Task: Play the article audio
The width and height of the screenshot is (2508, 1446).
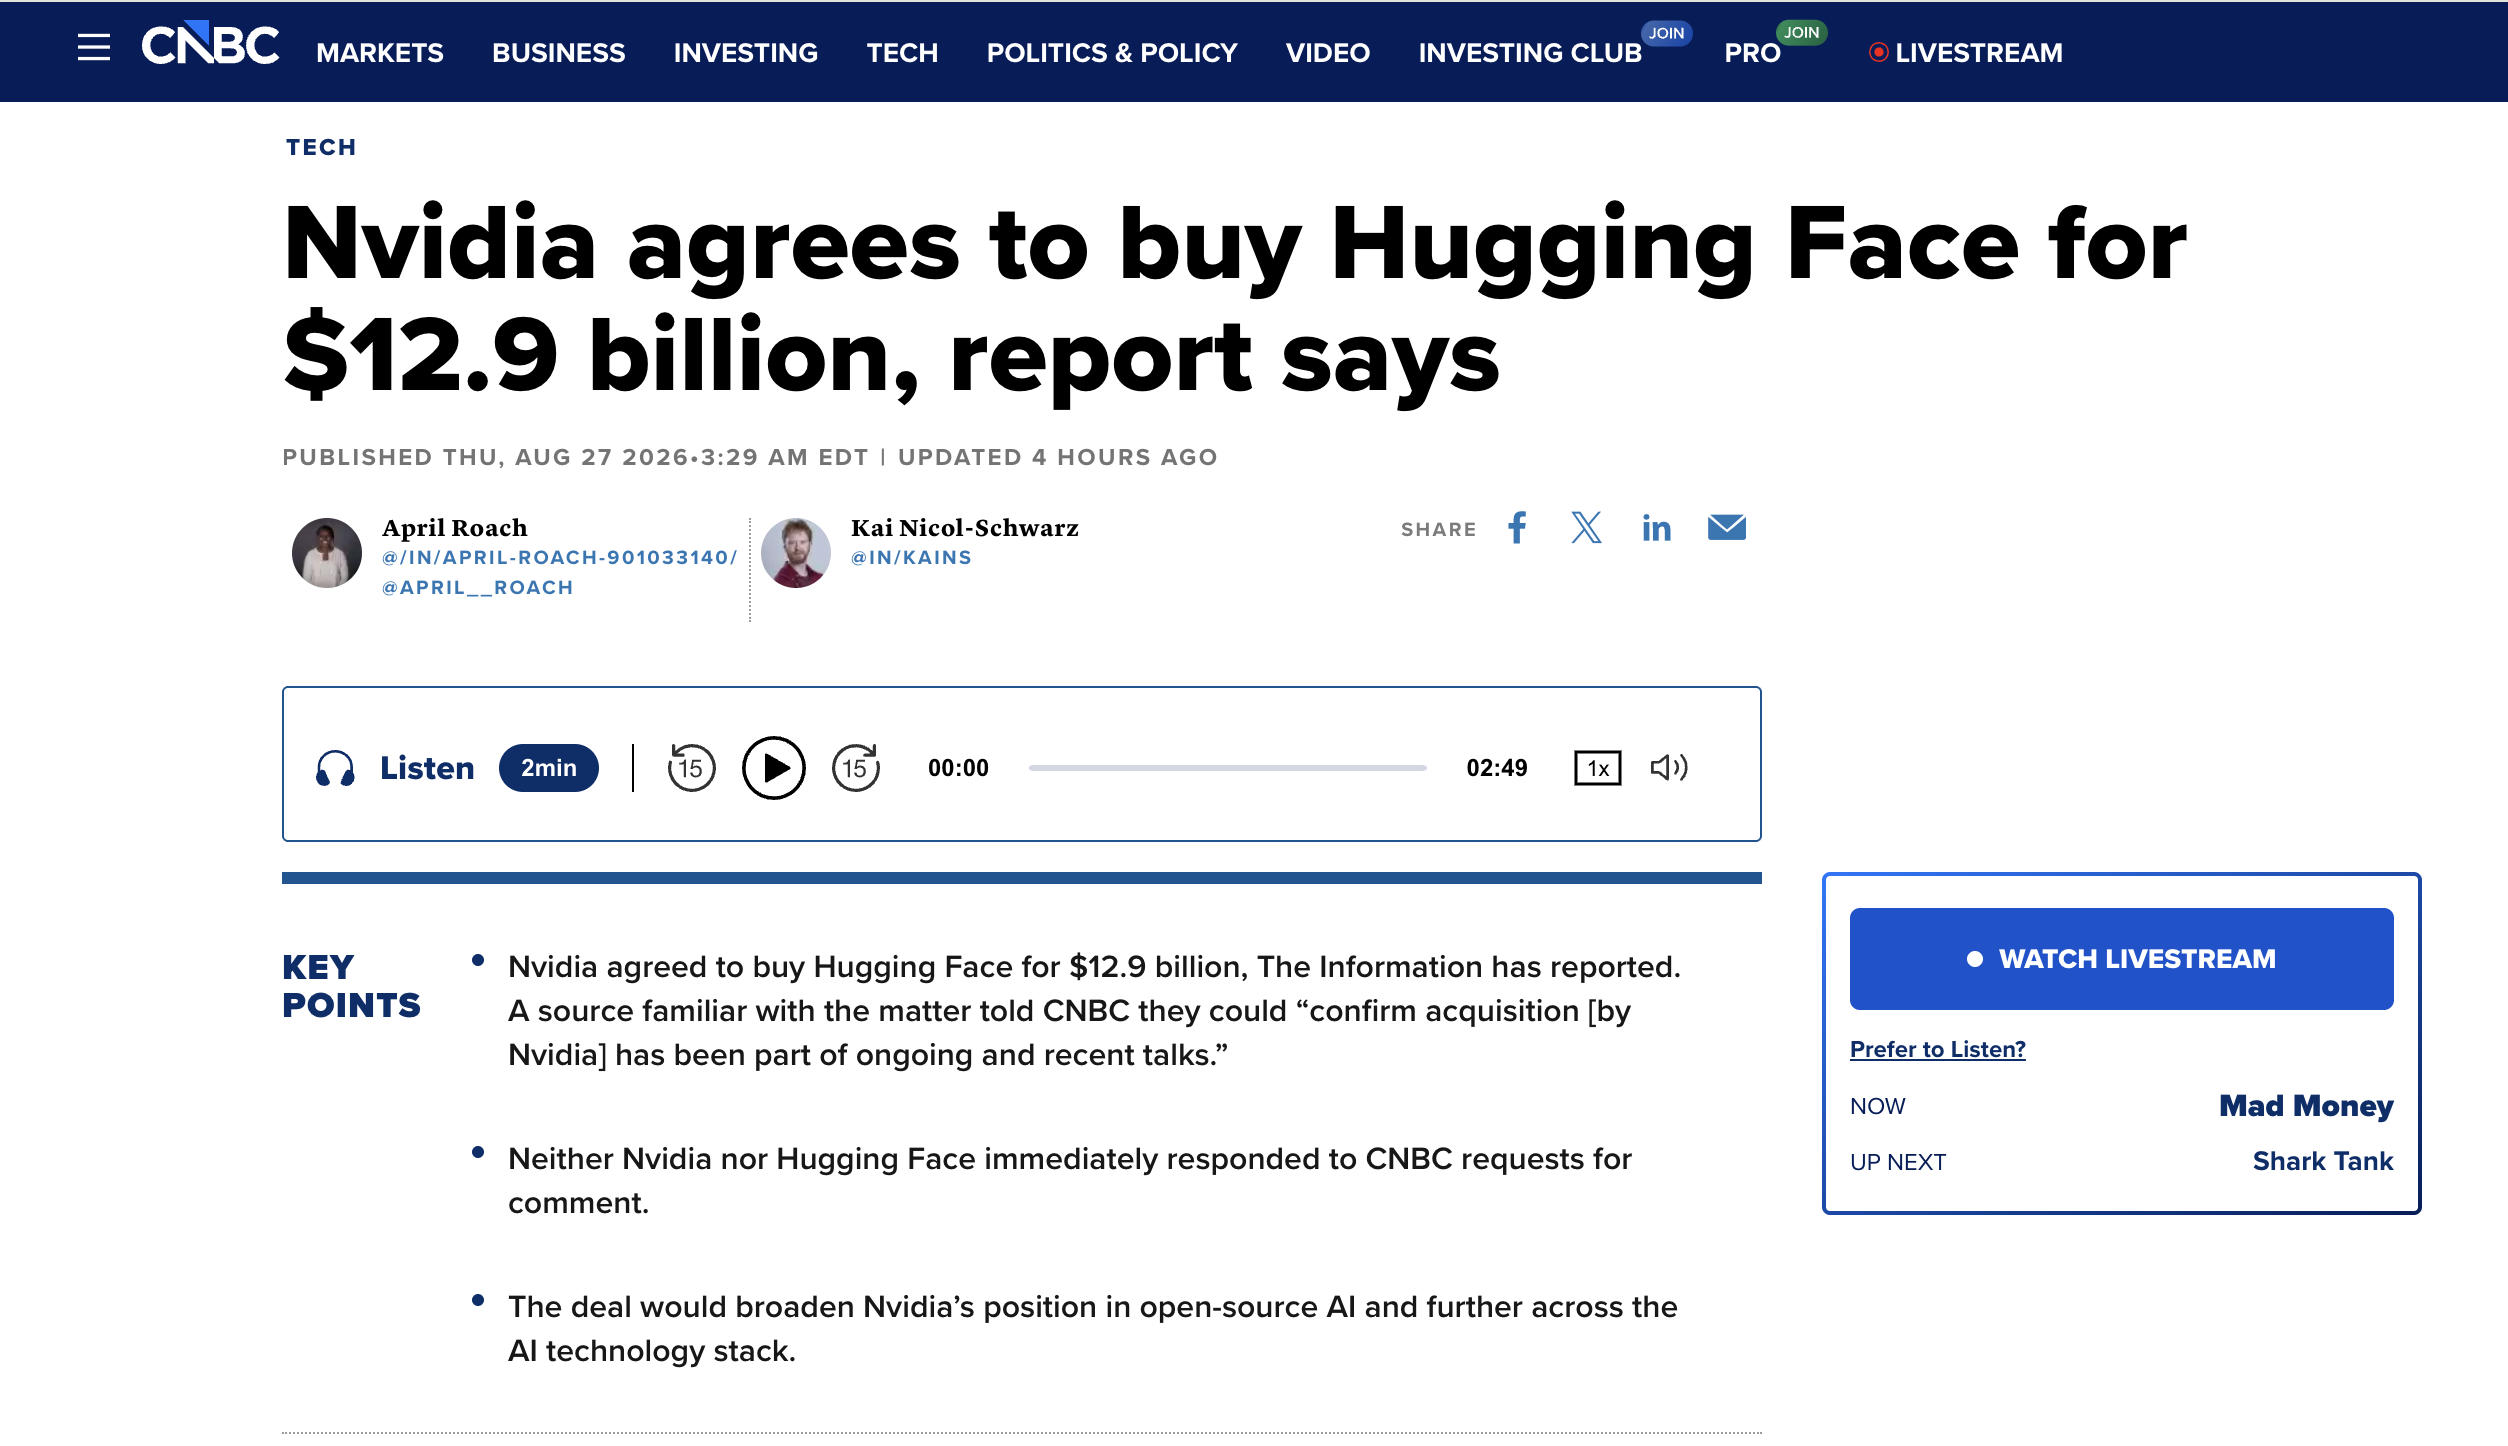Action: 773,767
